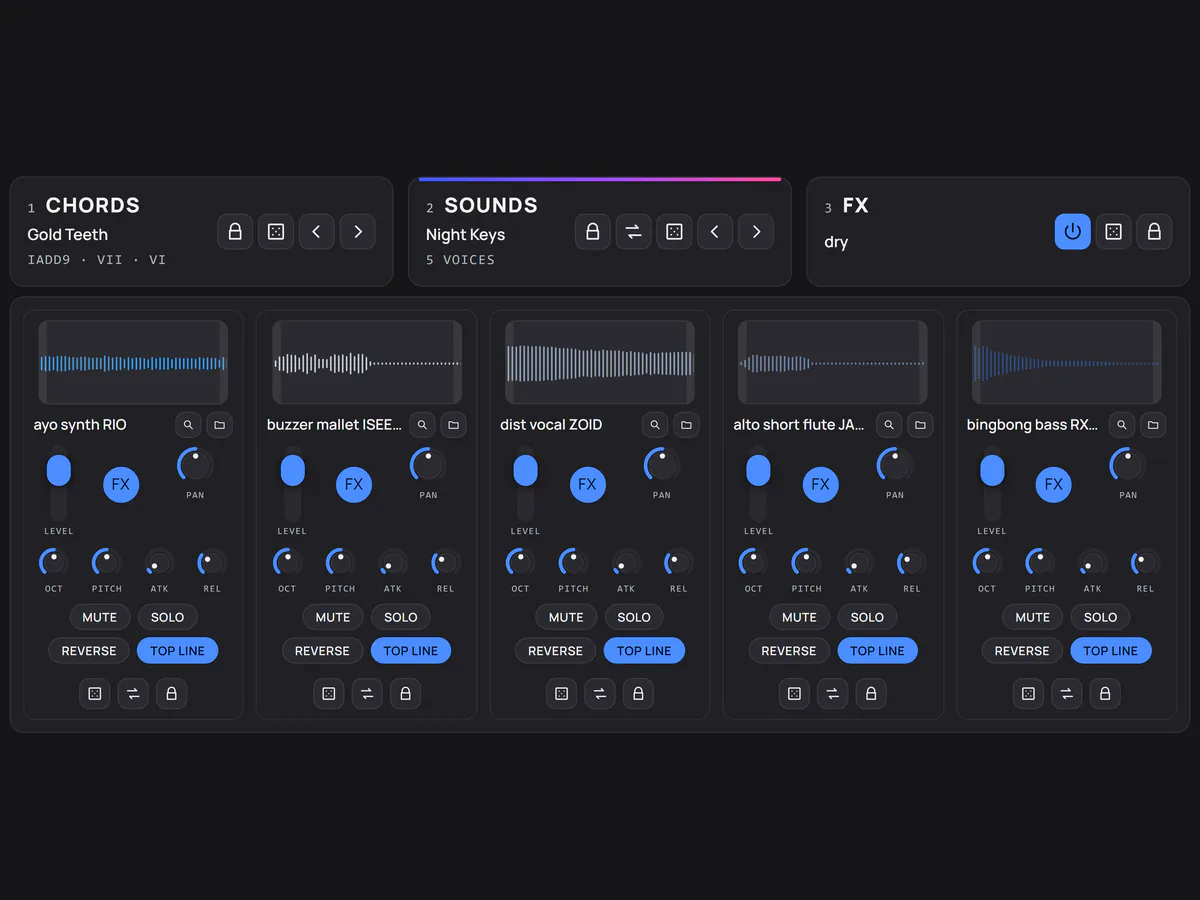The width and height of the screenshot is (1200, 900).
Task: Lock the ayo synth RIO voice
Action: coord(171,693)
